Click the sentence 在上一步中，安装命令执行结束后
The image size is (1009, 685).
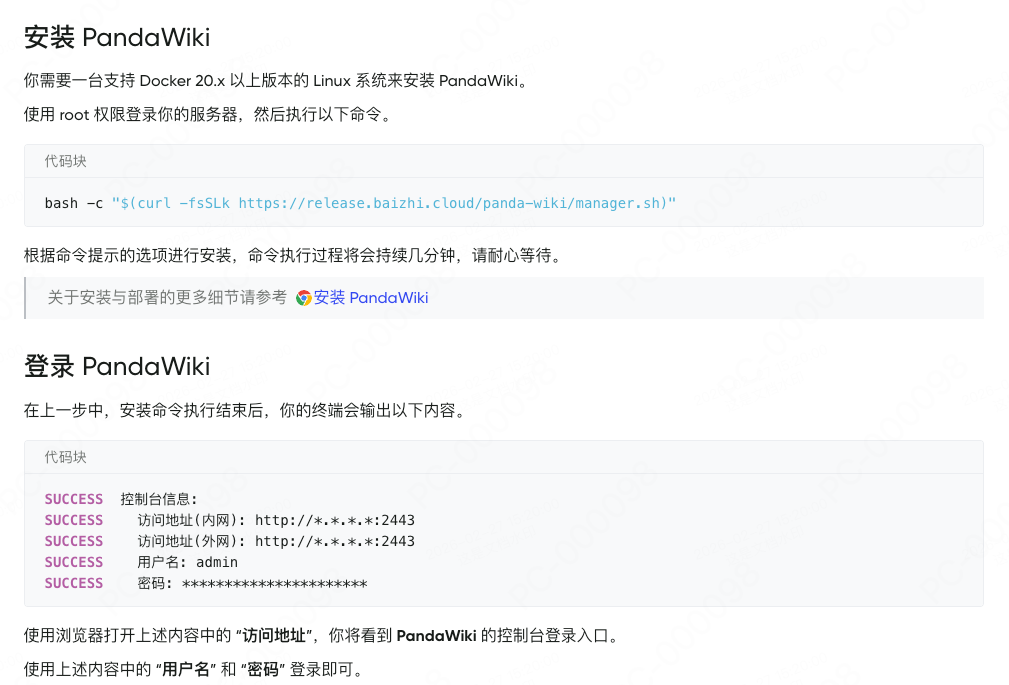pos(245,410)
